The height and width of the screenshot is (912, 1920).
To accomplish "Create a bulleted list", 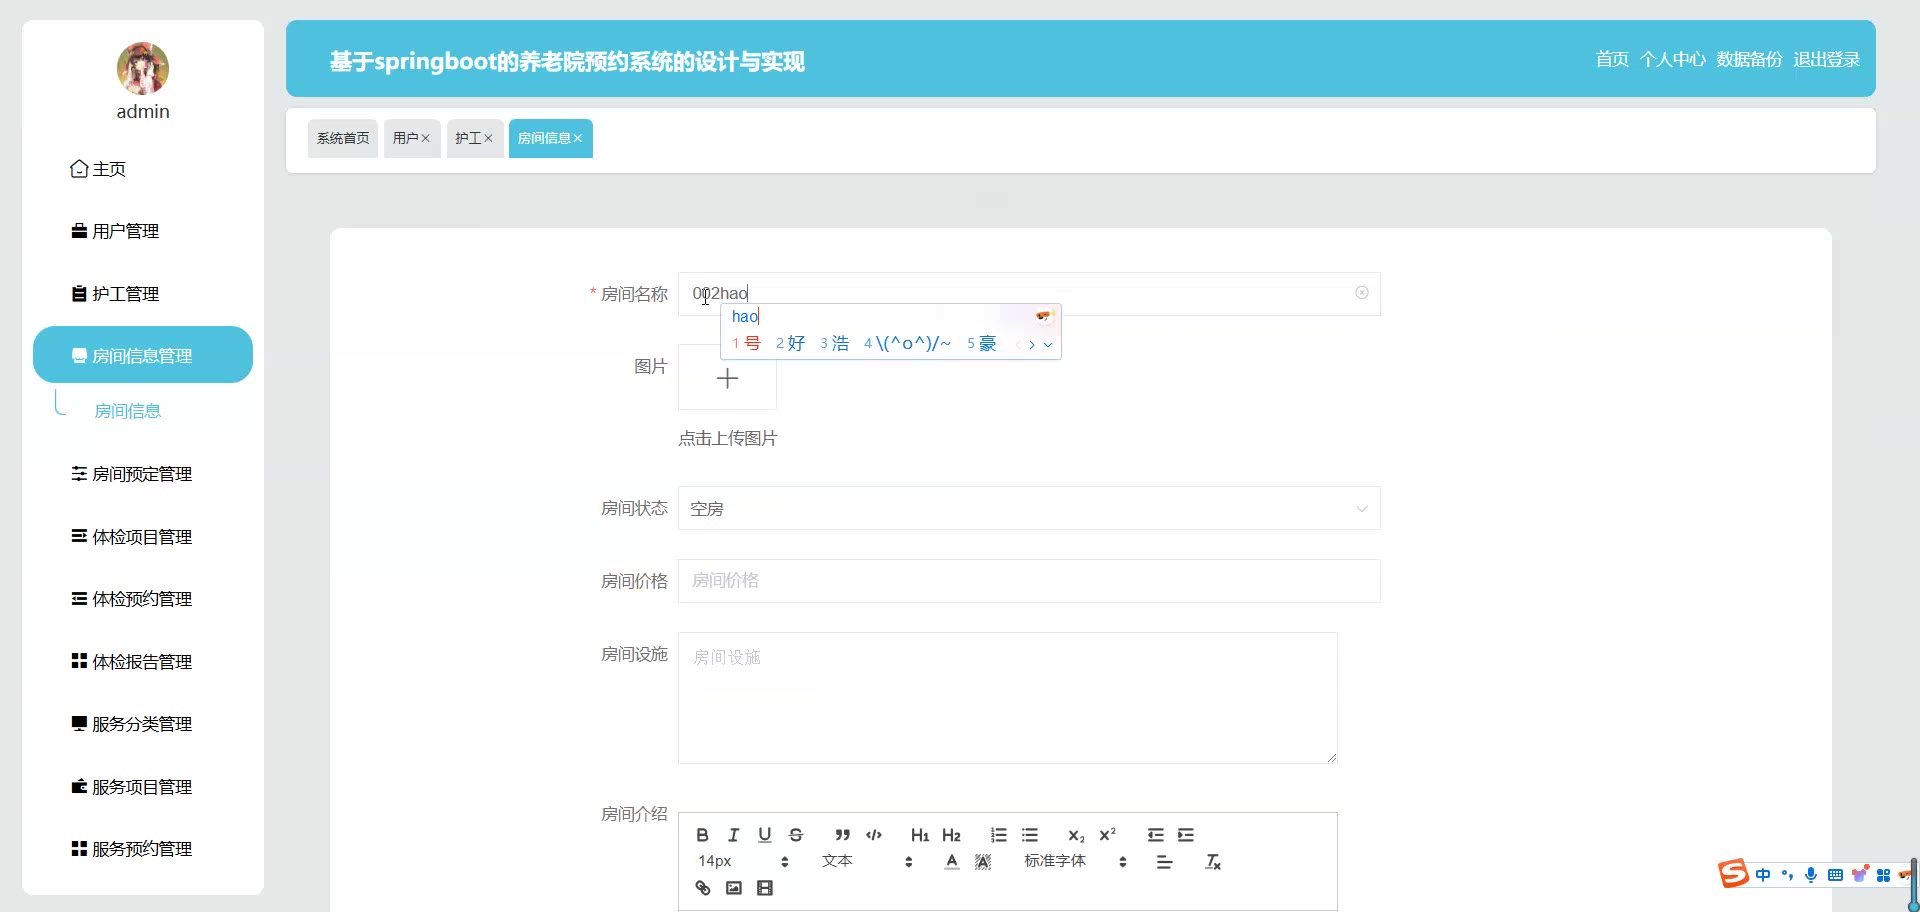I will coord(1030,835).
